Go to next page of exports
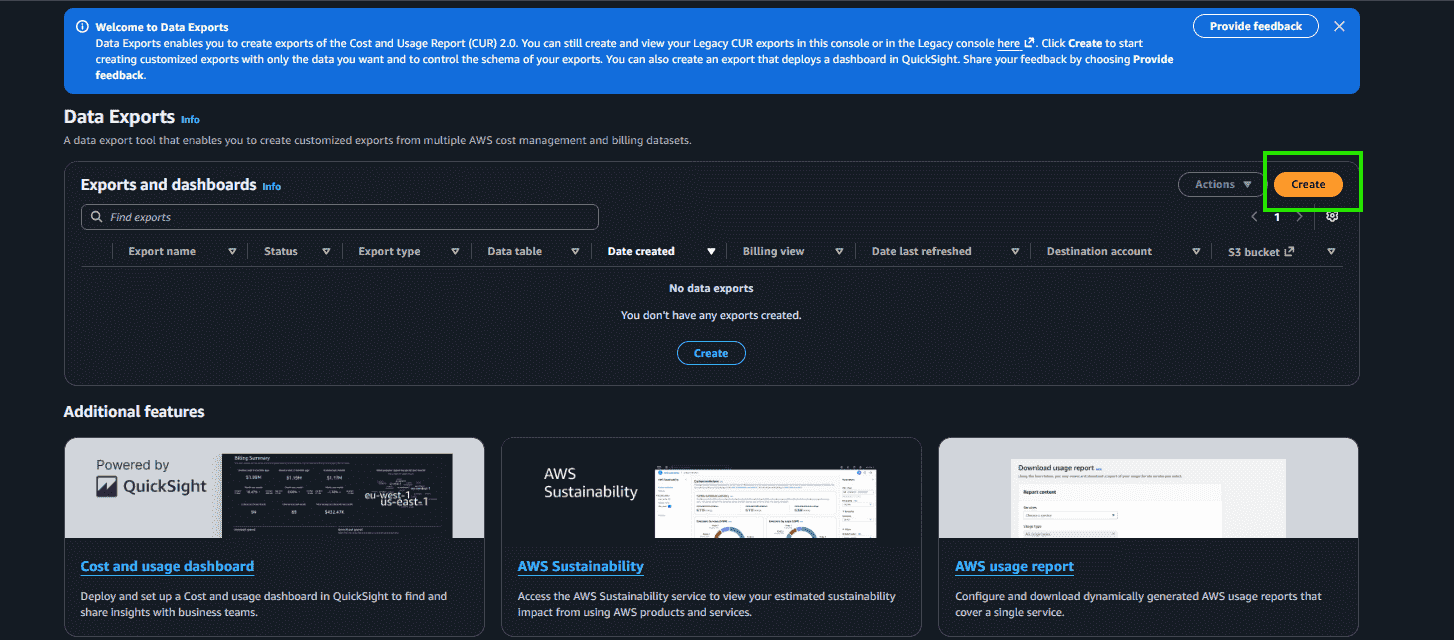This screenshot has height=640, width=1454. pyautogui.click(x=1299, y=217)
